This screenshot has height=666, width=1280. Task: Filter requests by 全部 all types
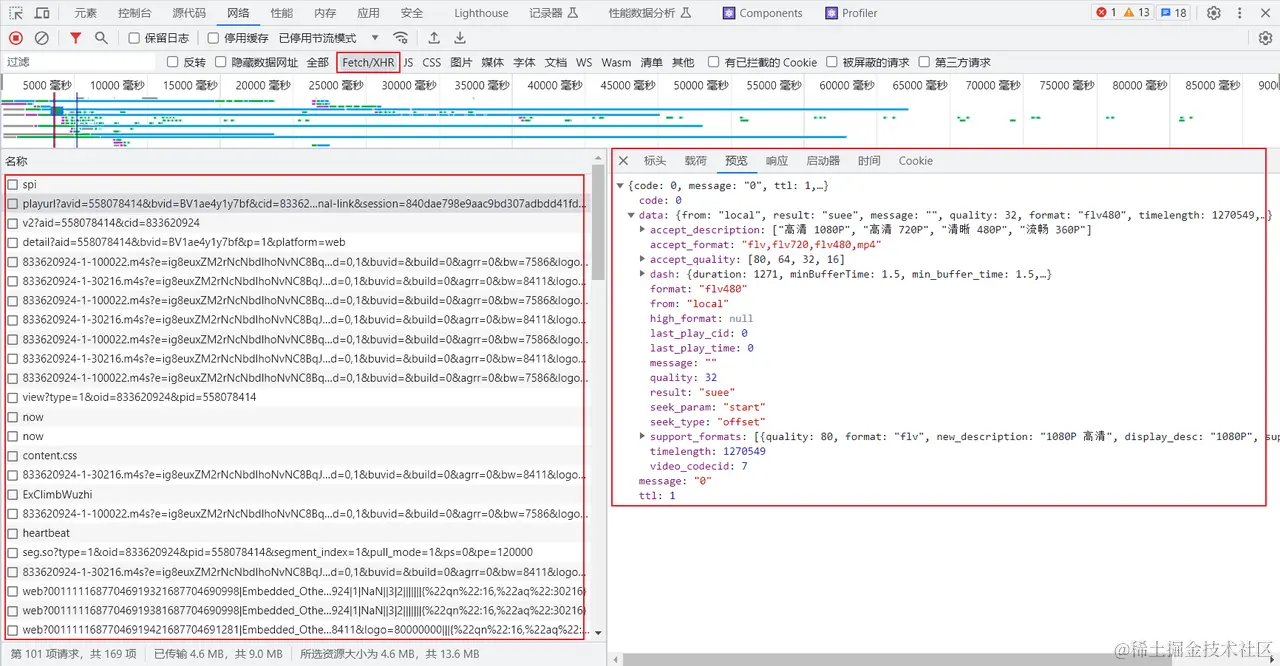click(318, 62)
